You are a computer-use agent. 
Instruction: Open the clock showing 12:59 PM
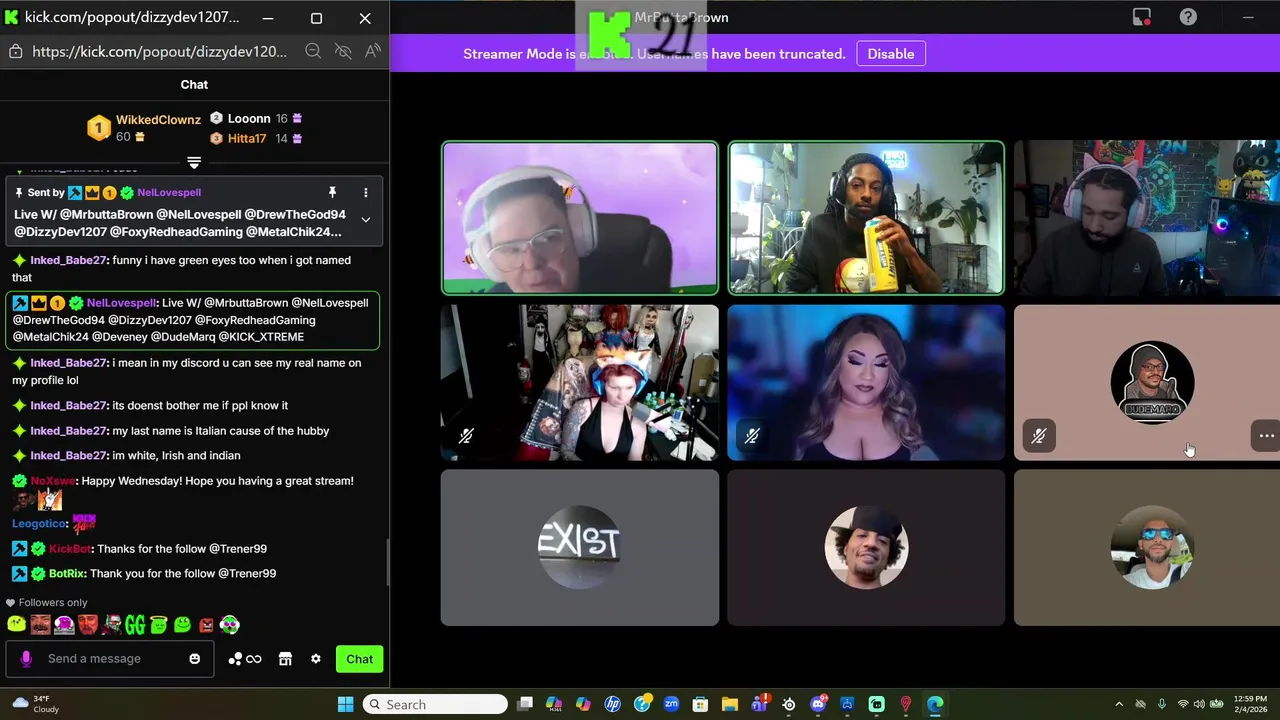point(1251,704)
